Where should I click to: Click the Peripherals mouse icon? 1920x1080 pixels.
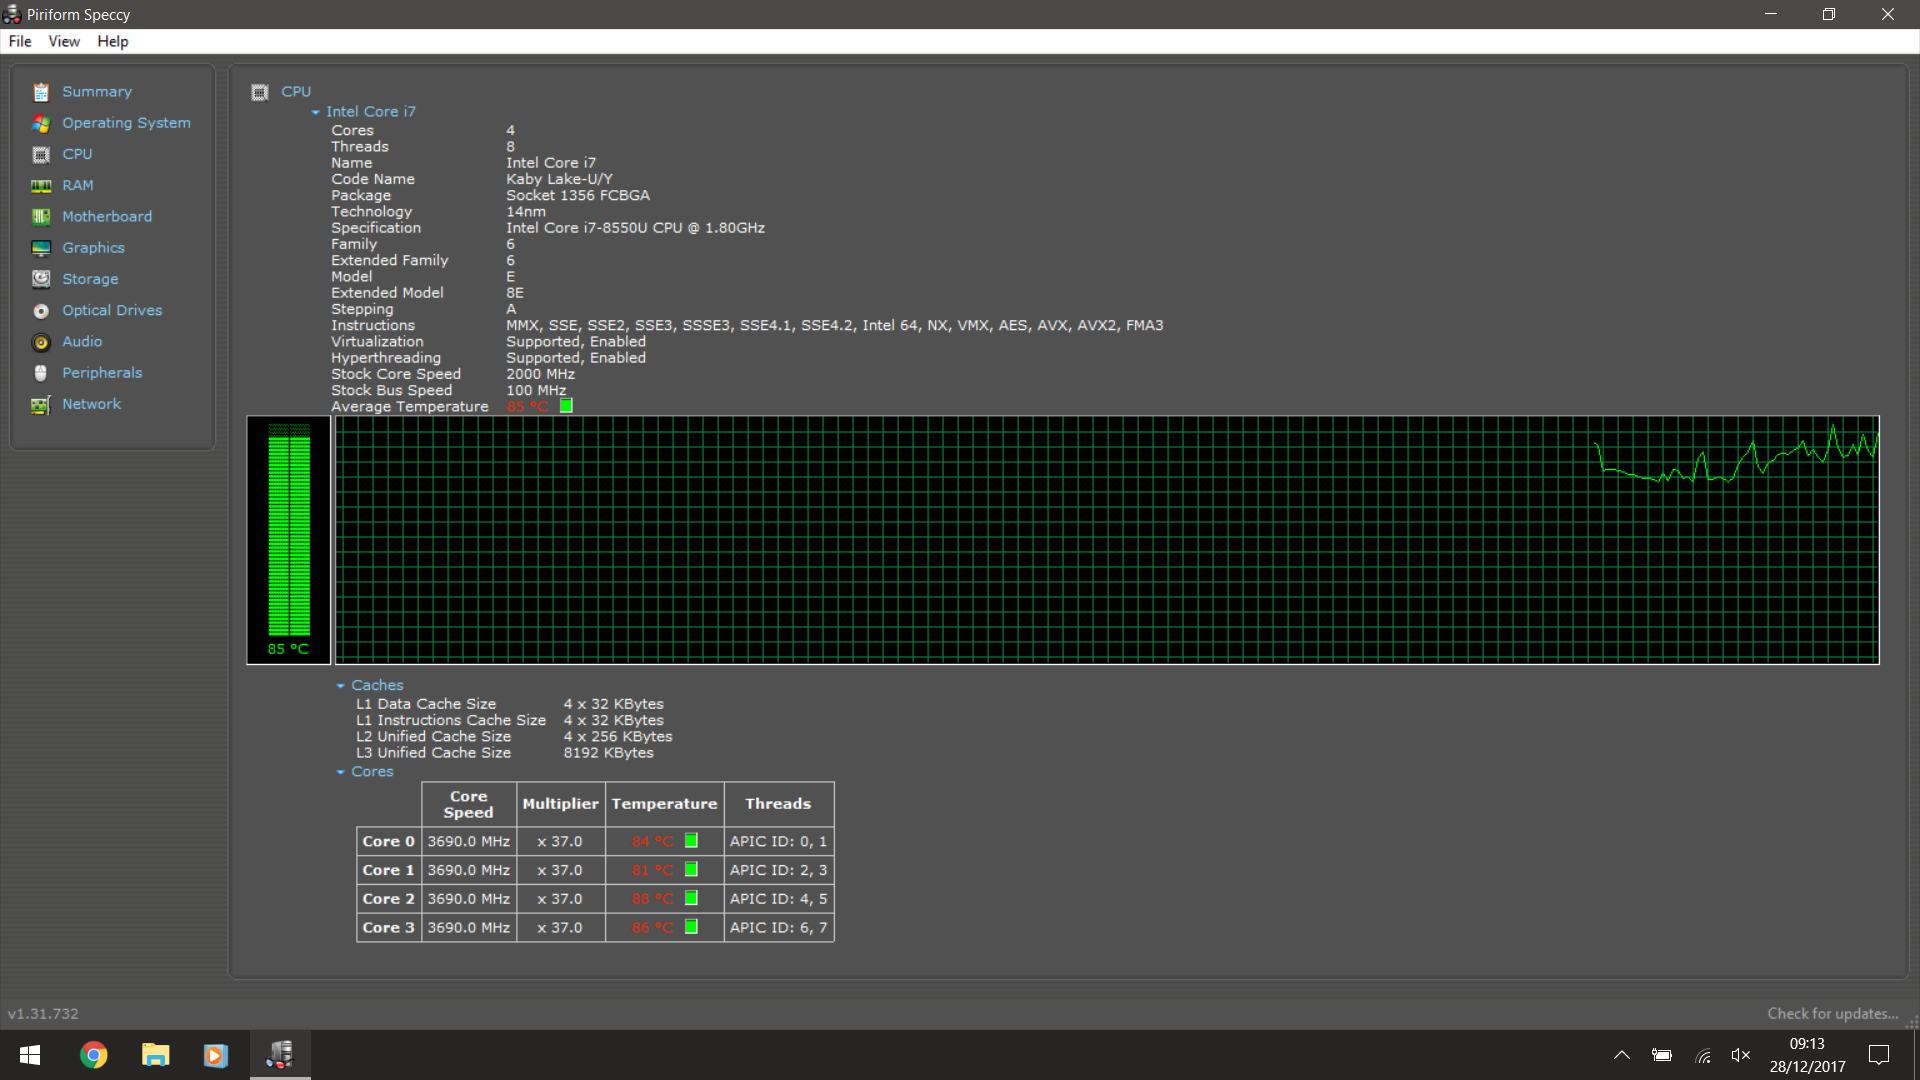[41, 373]
